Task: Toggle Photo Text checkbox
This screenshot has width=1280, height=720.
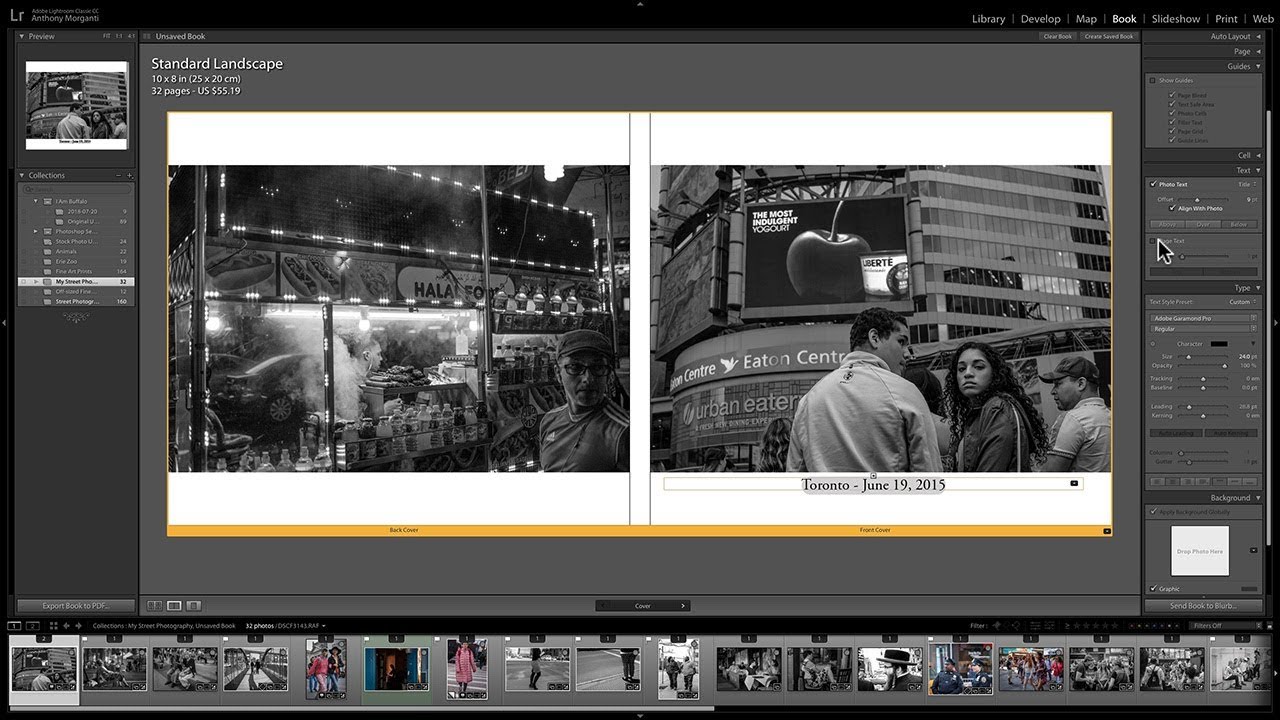Action: [x=1153, y=184]
